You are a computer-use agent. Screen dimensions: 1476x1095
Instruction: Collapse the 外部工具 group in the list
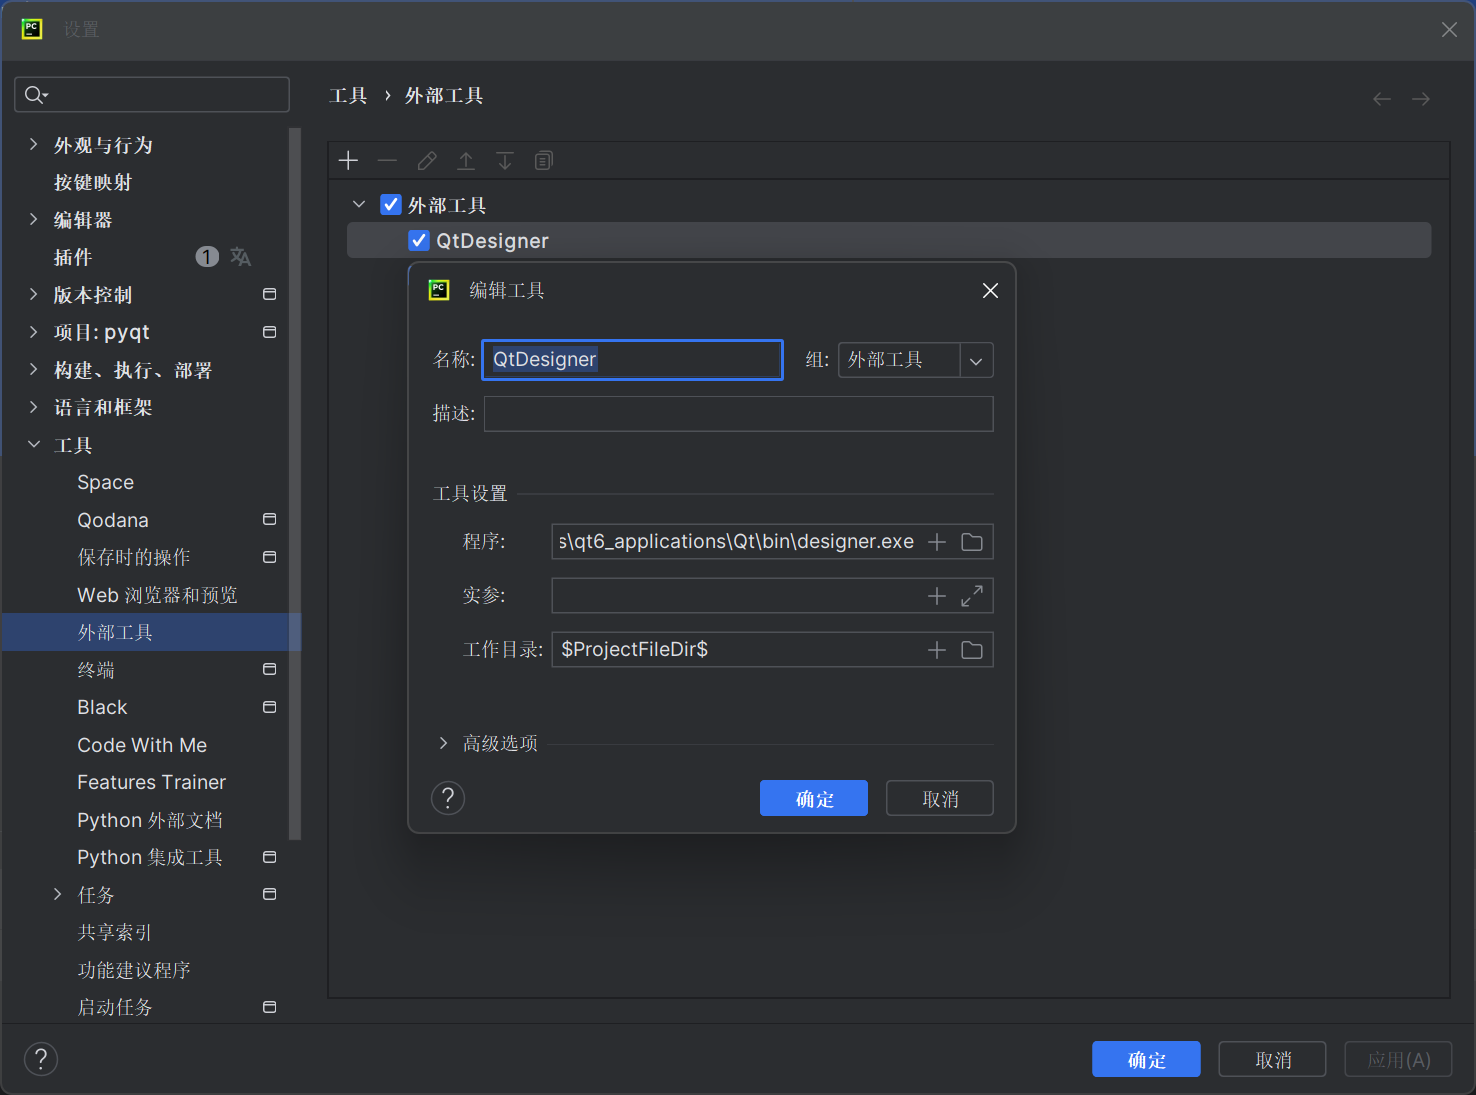[359, 204]
